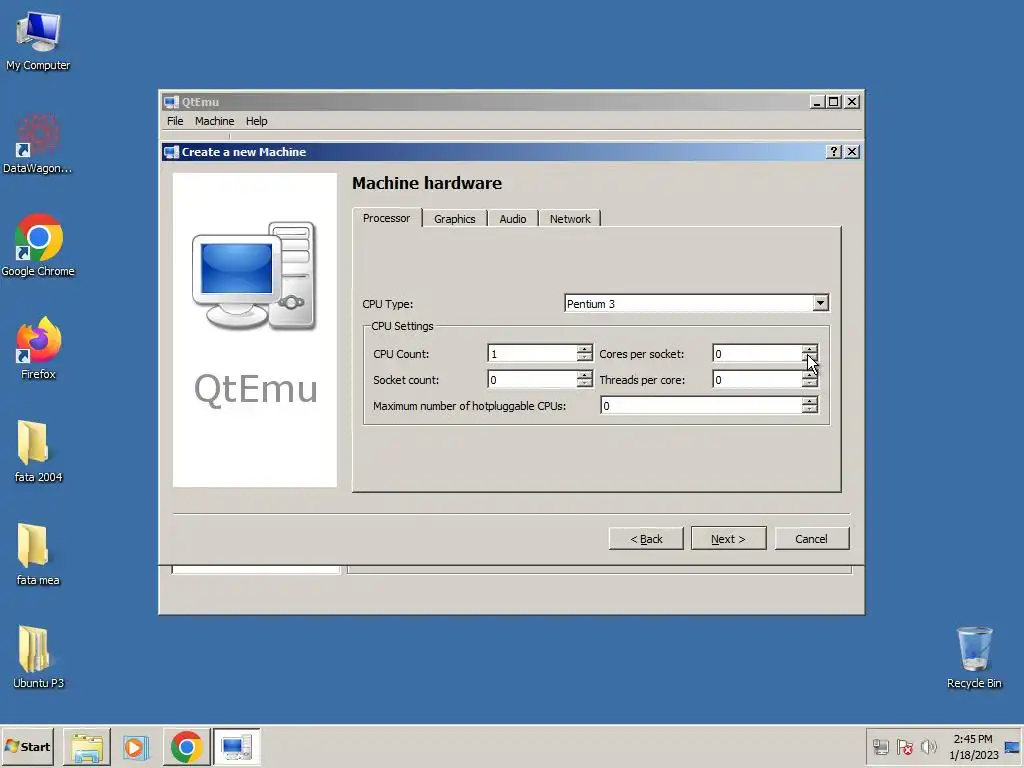Switch to the Audio tab

pyautogui.click(x=513, y=219)
